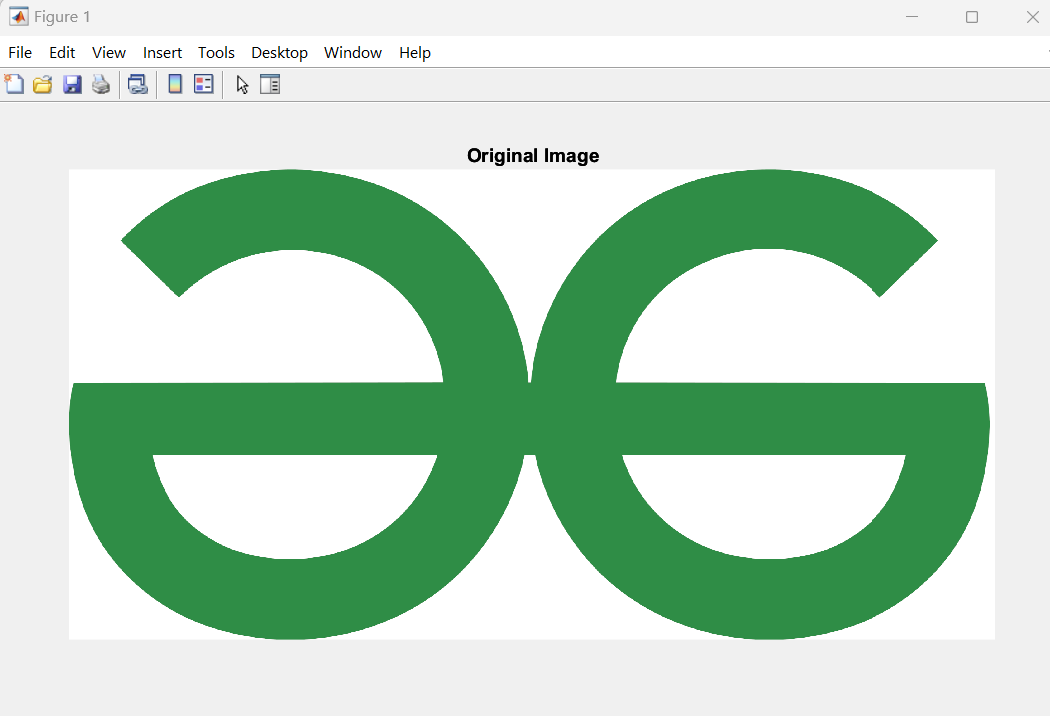1050x716 pixels.
Task: Open the Window menu
Action: 353,53
